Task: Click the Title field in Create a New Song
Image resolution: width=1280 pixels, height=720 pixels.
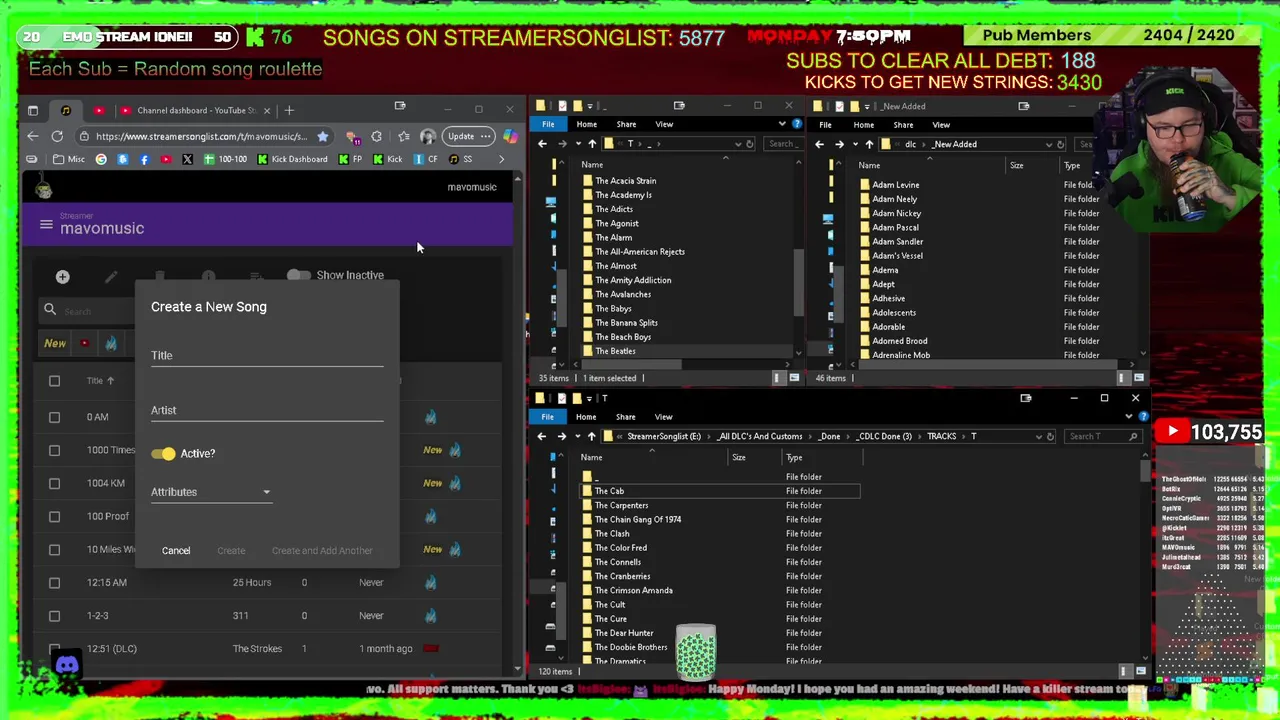Action: click(x=267, y=356)
